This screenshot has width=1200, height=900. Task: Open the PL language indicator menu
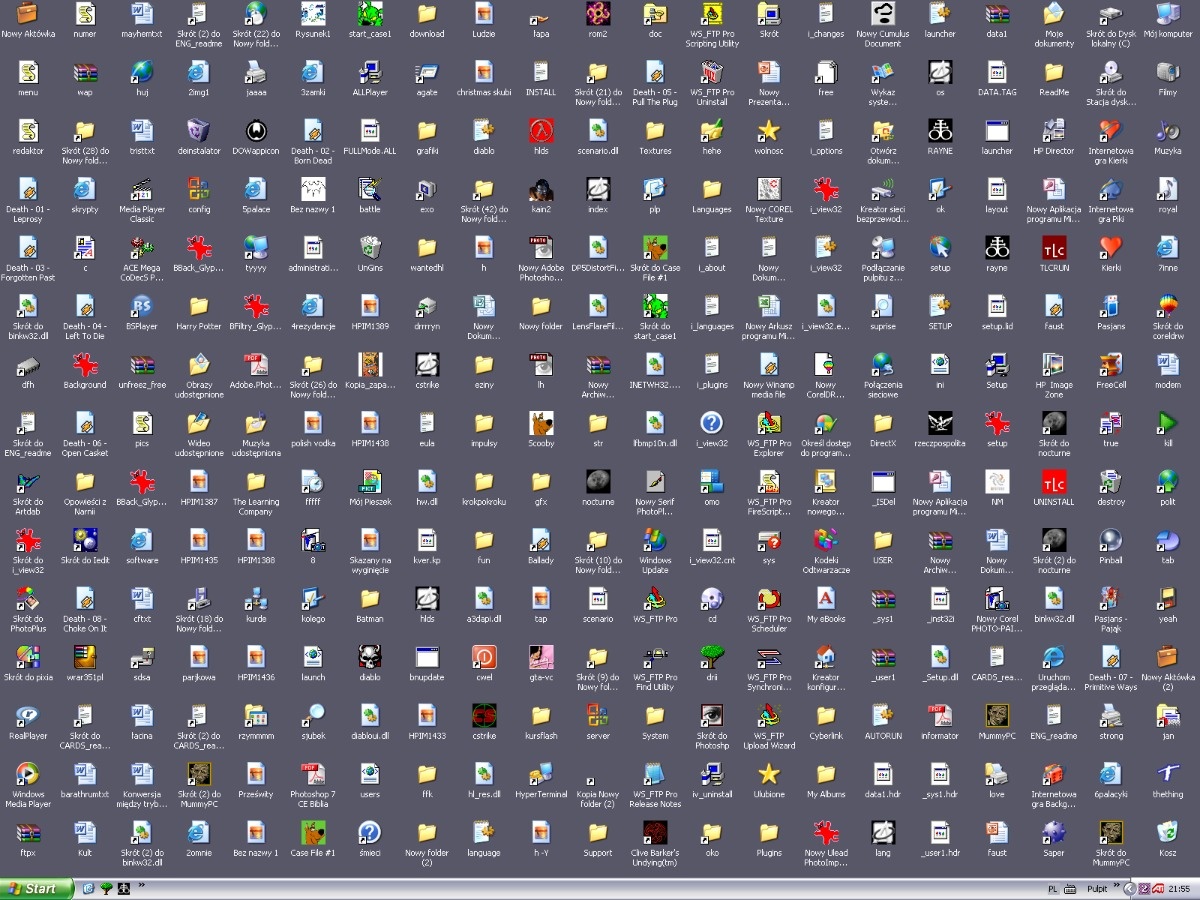coord(1053,888)
